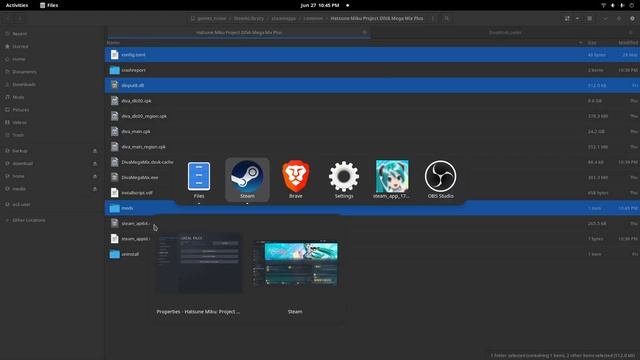Viewport: 640px width, 360px height.
Task: Select the Steam Properties window thumbnail
Action: 199,263
